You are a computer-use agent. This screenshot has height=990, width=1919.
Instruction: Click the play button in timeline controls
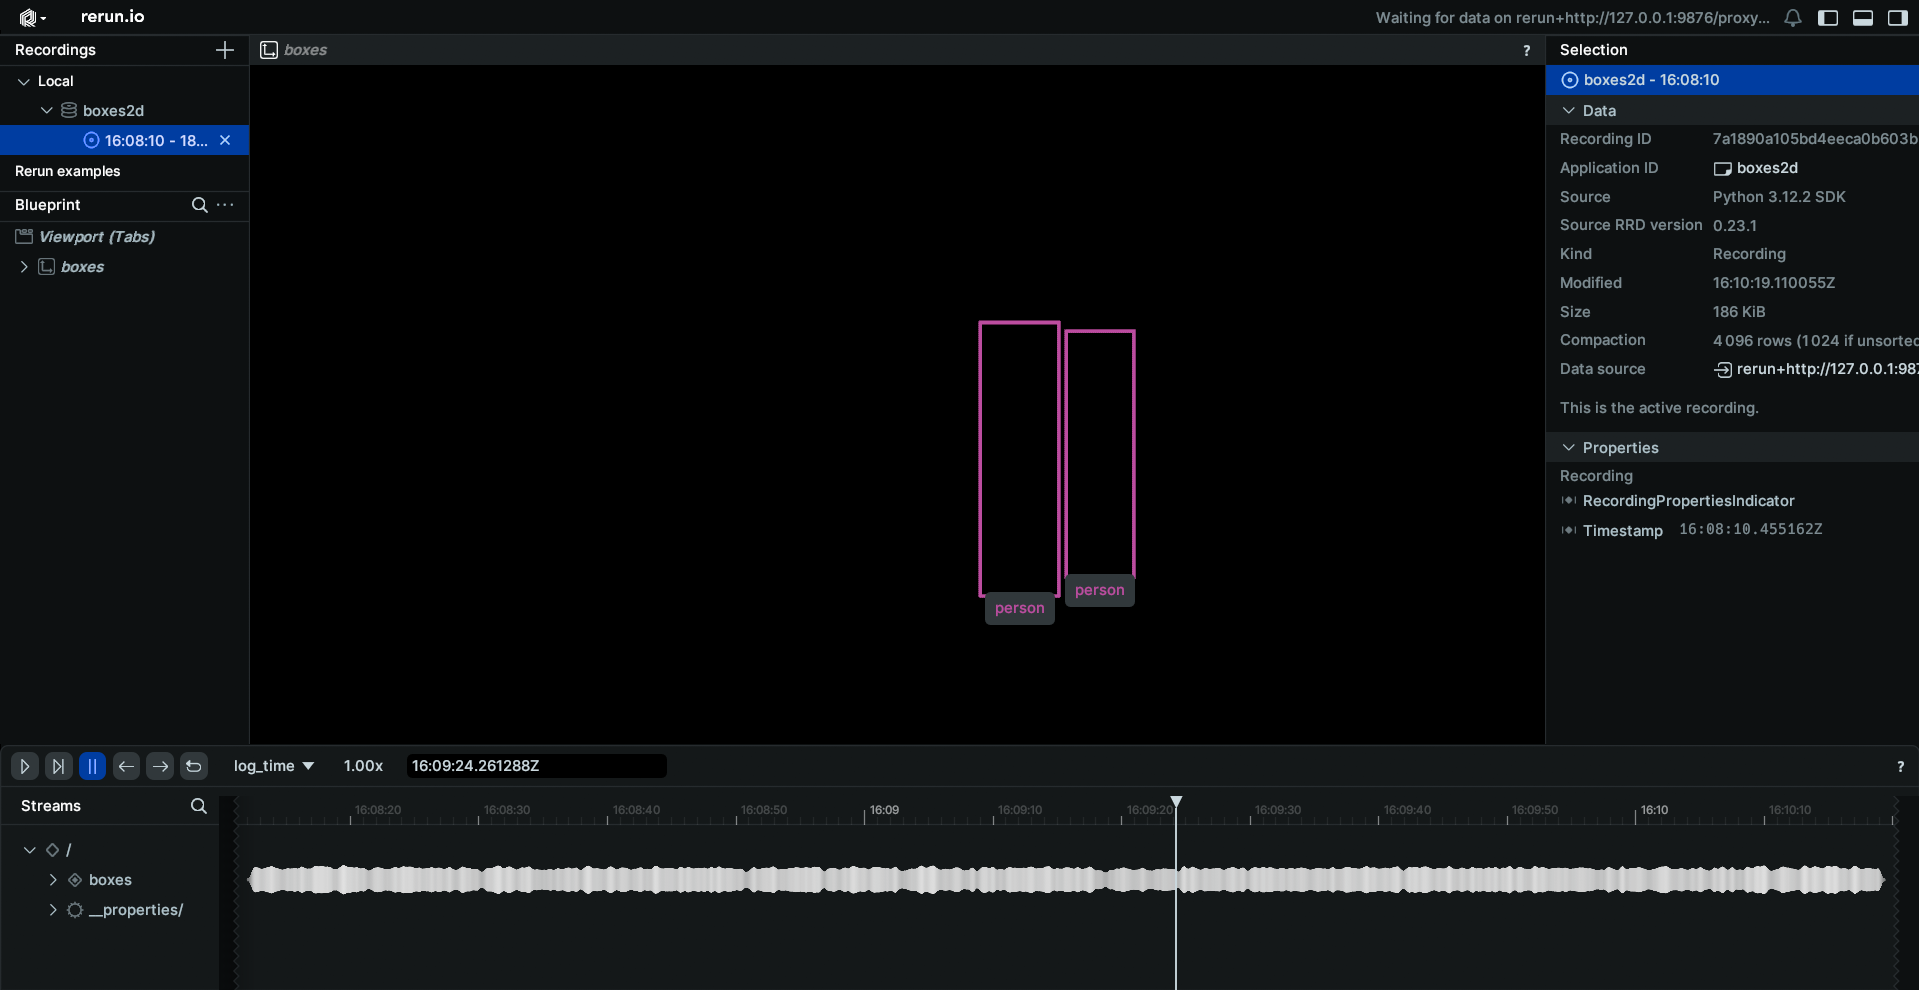[x=25, y=766]
